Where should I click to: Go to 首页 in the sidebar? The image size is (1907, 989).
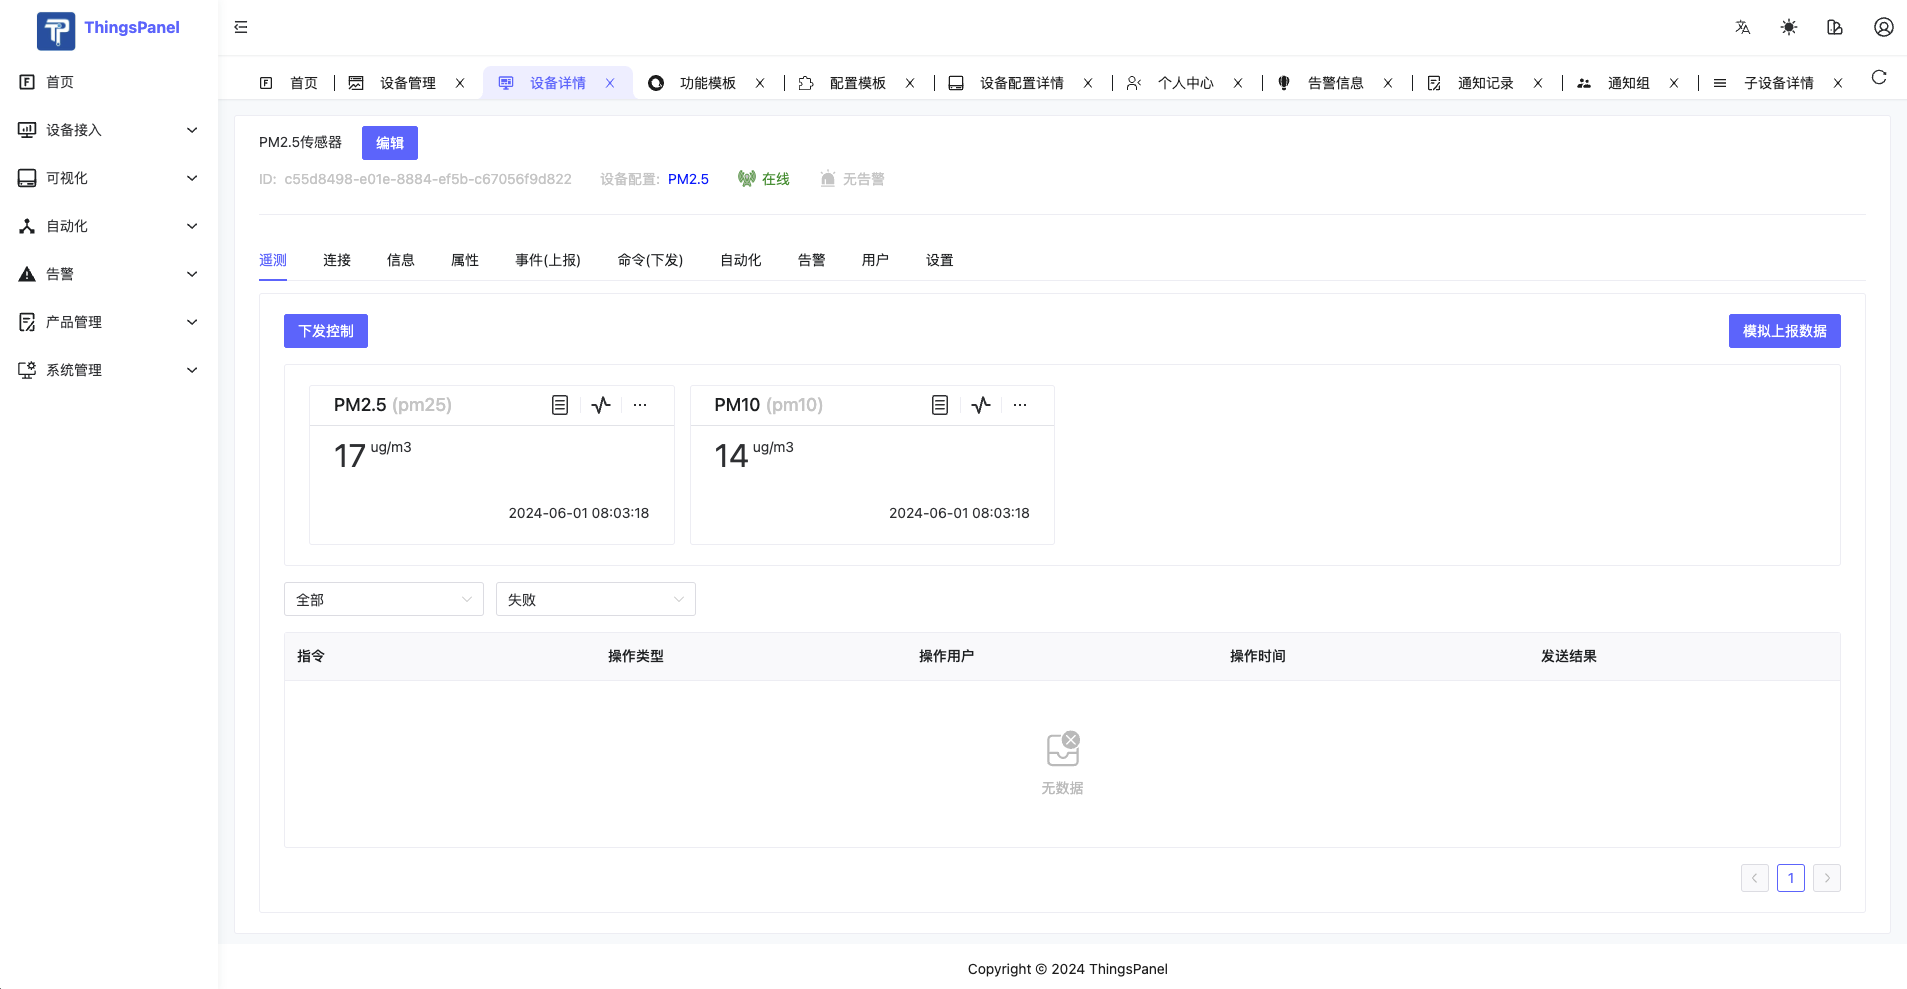109,82
